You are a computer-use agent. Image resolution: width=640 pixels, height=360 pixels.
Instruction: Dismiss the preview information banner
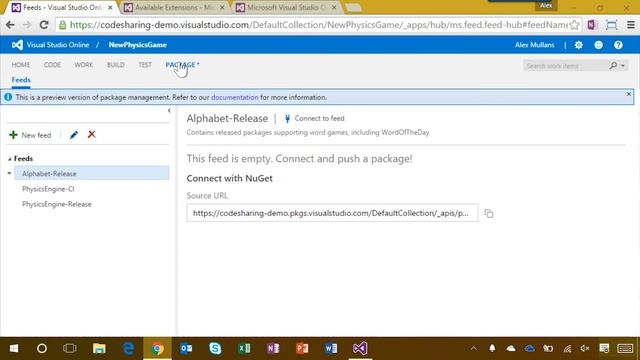629,94
